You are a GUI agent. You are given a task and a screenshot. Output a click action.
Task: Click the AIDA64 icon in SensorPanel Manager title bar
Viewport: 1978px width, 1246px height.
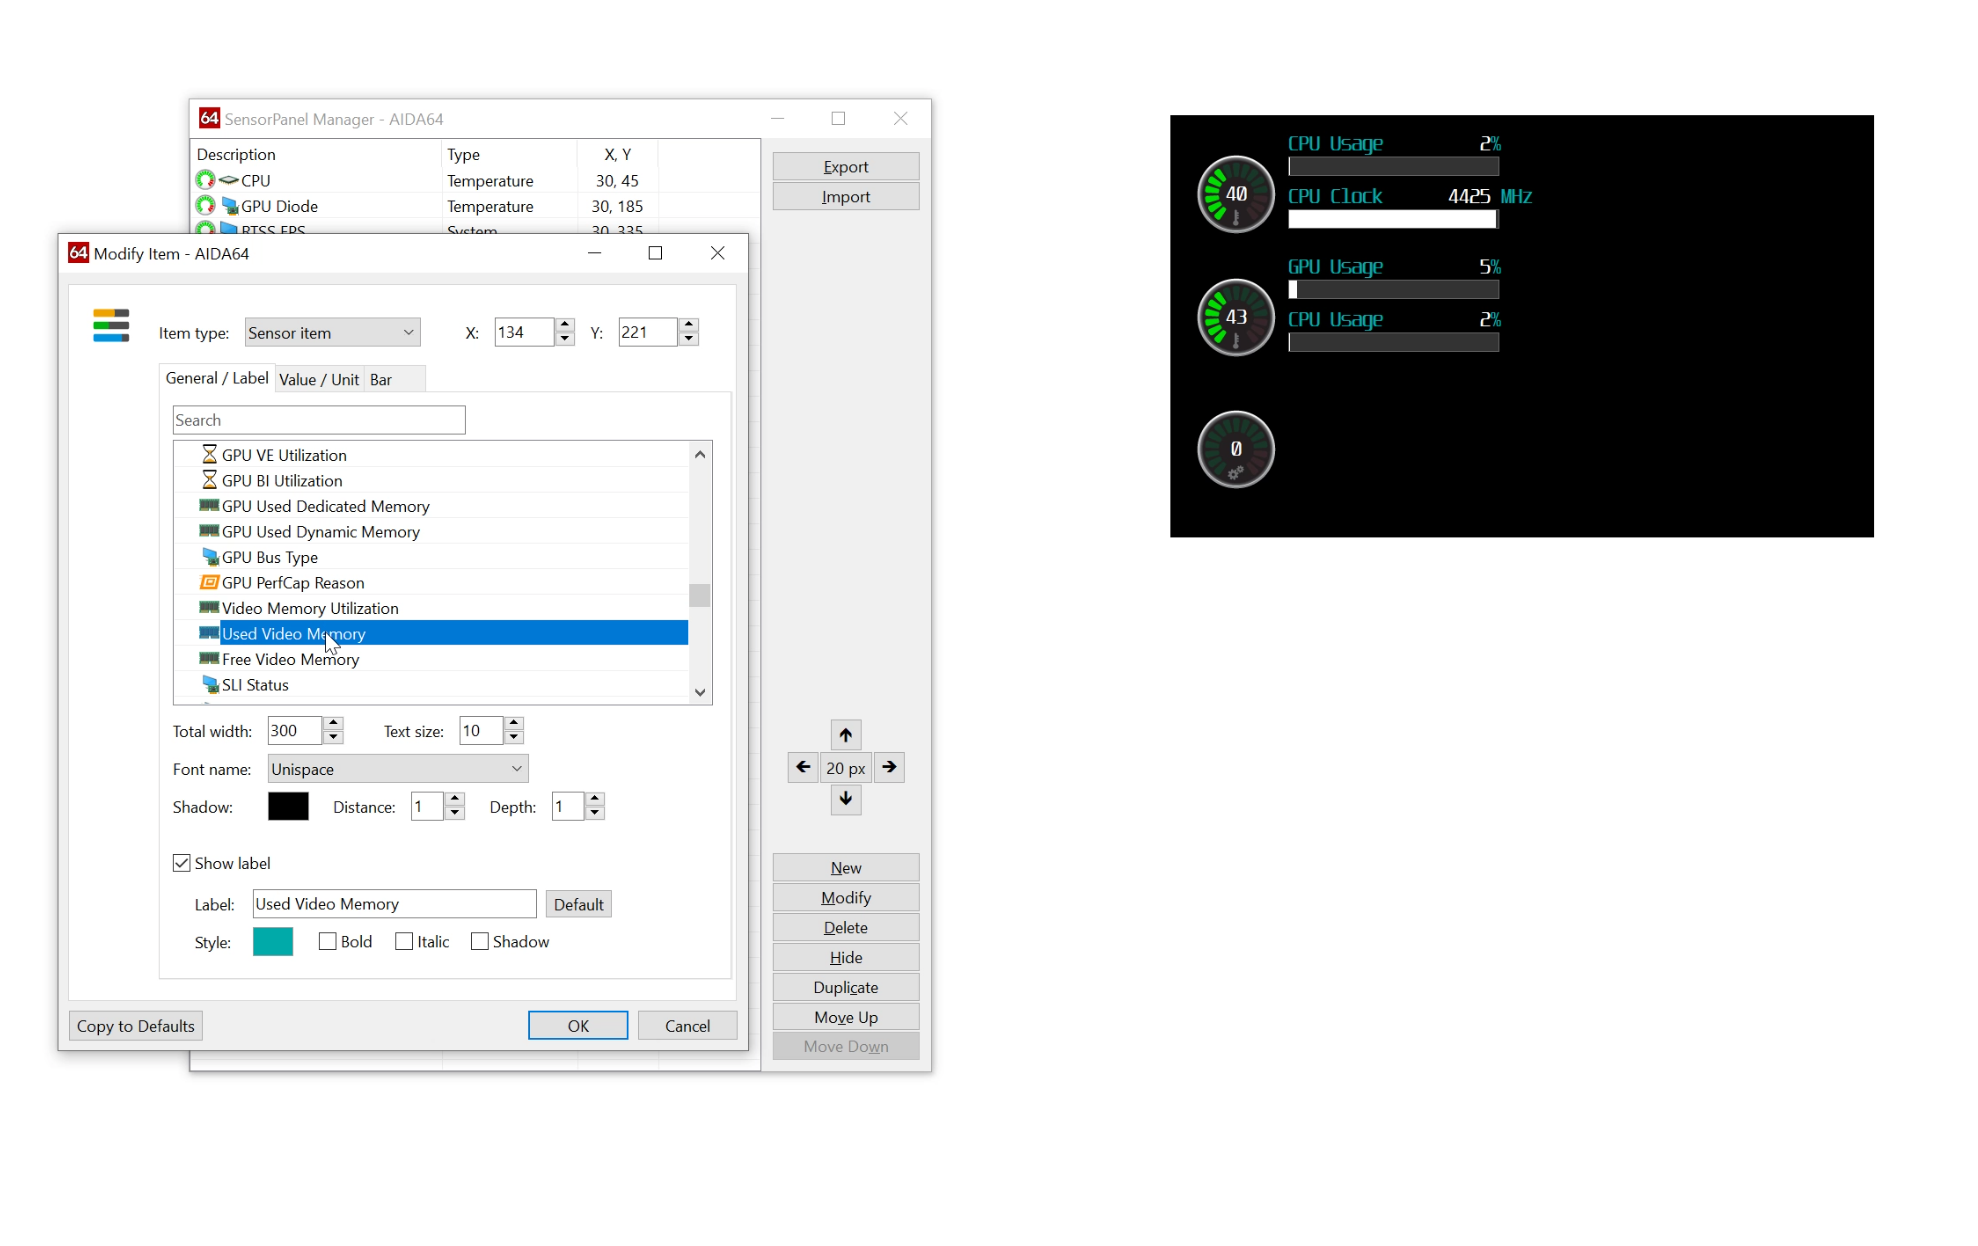pos(209,118)
